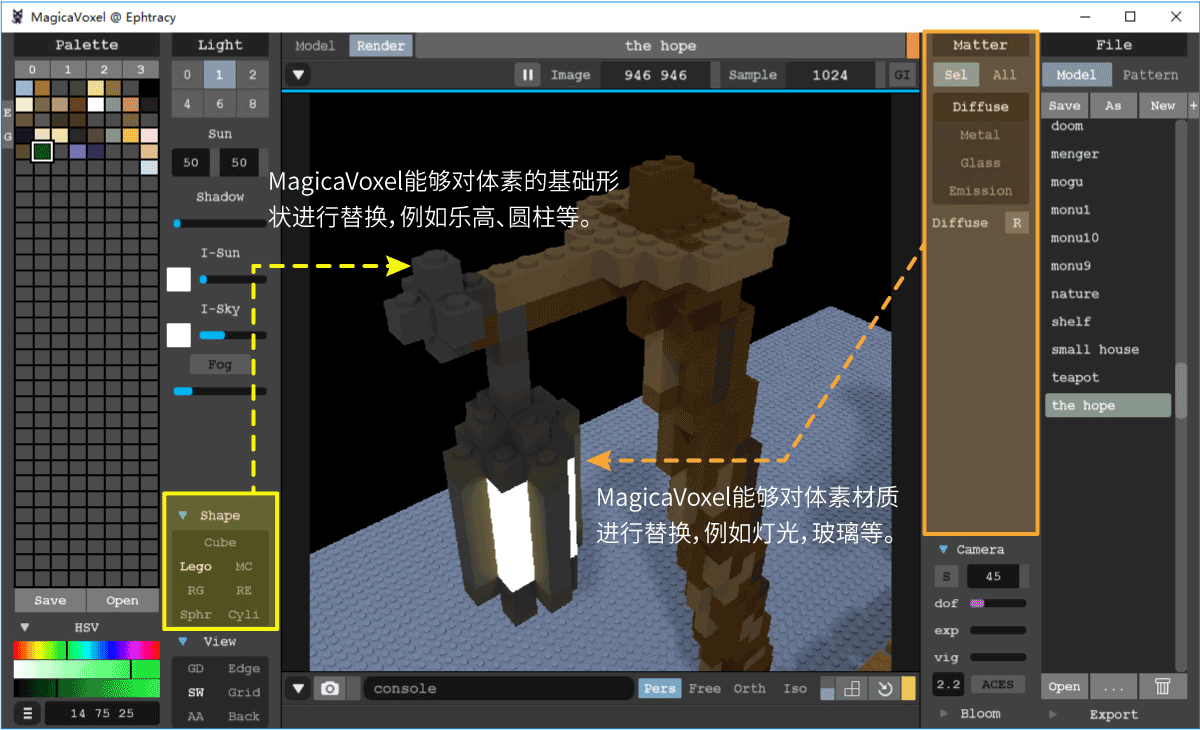Image resolution: width=1200 pixels, height=730 pixels.
Task: Delete the model with the trash icon
Action: (x=1163, y=686)
